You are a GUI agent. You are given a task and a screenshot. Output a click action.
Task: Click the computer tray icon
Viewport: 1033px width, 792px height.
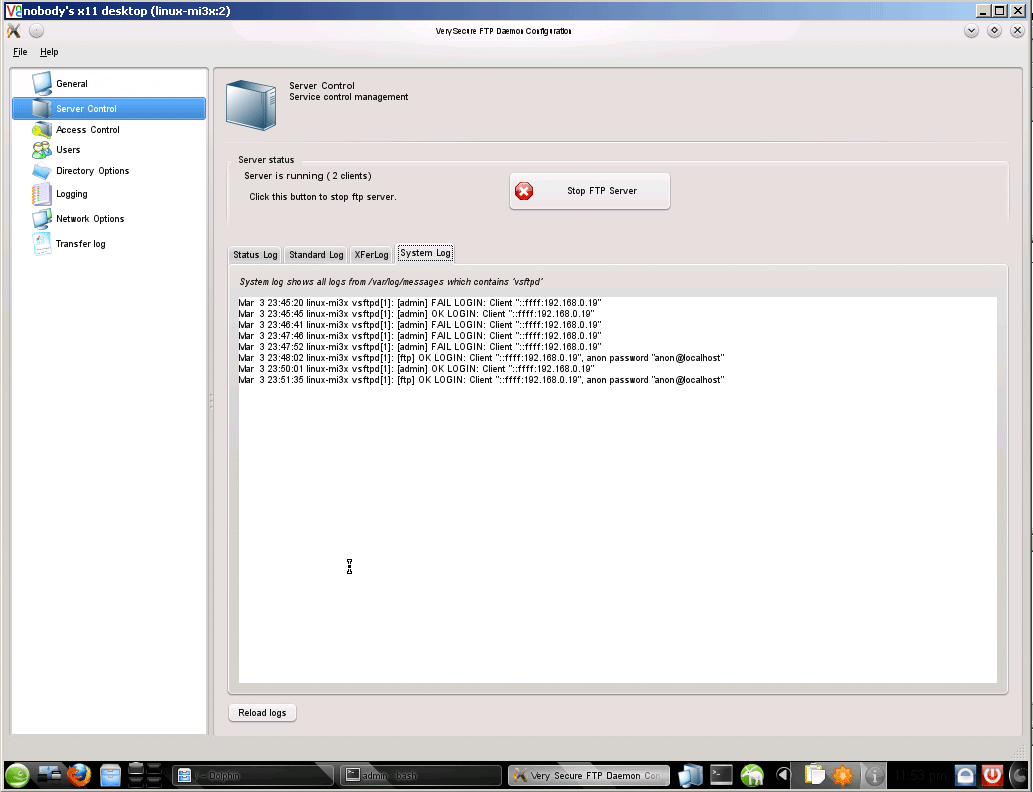pos(690,776)
